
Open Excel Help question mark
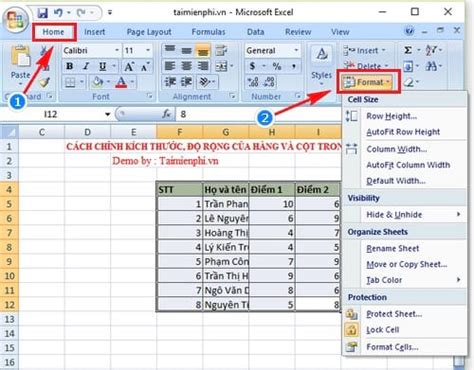(x=409, y=31)
